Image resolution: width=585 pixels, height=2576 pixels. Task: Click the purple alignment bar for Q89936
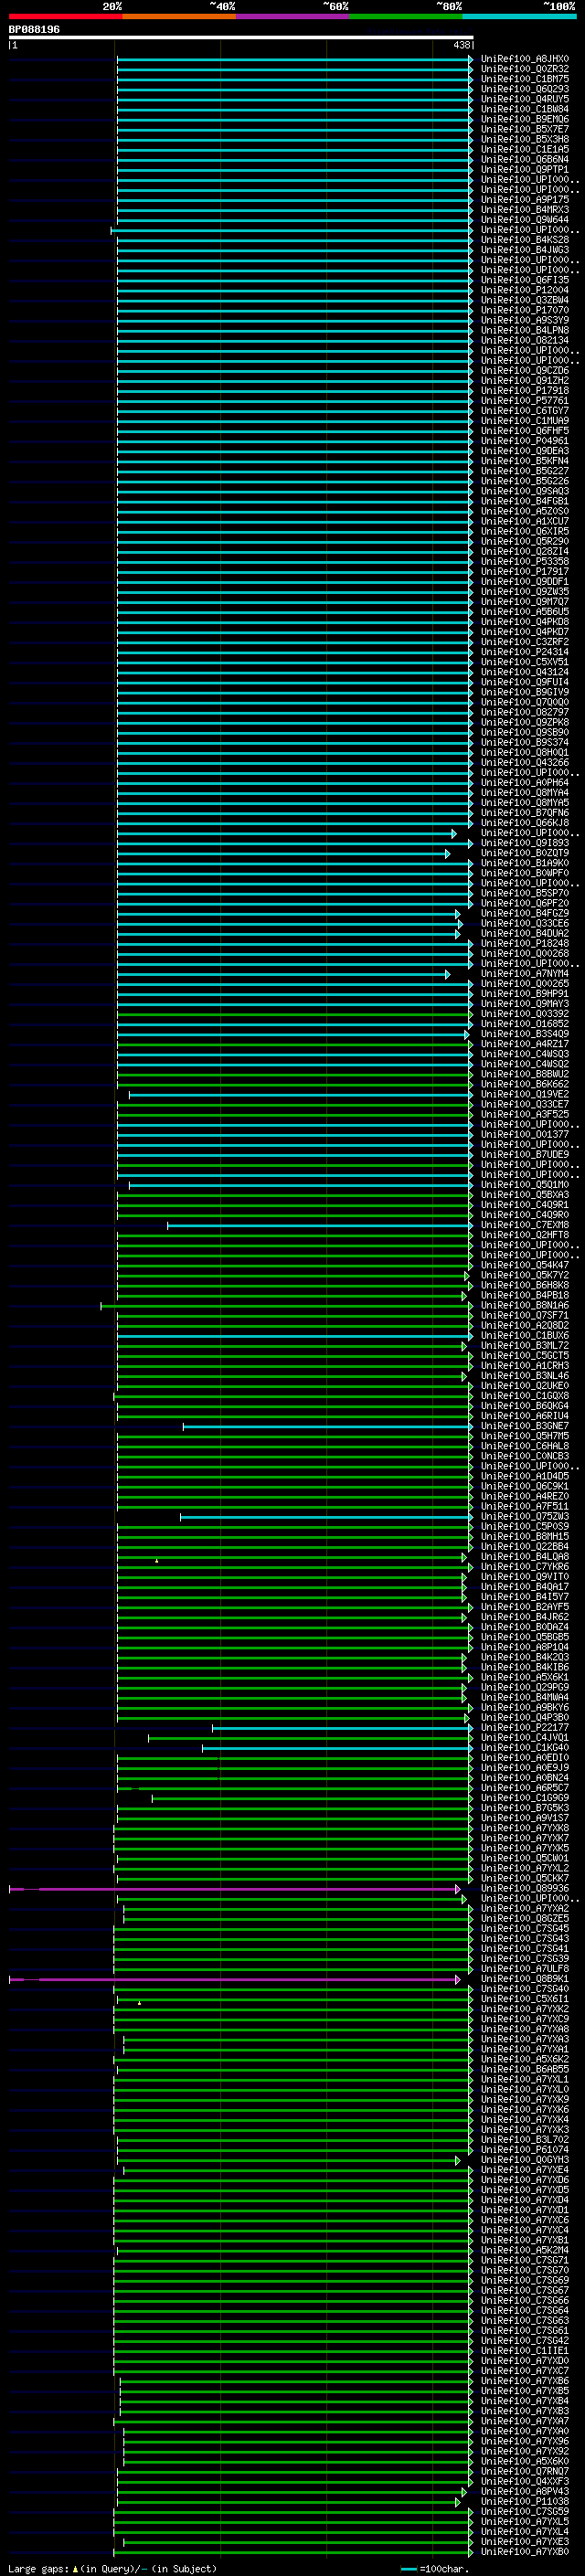coord(234,1889)
